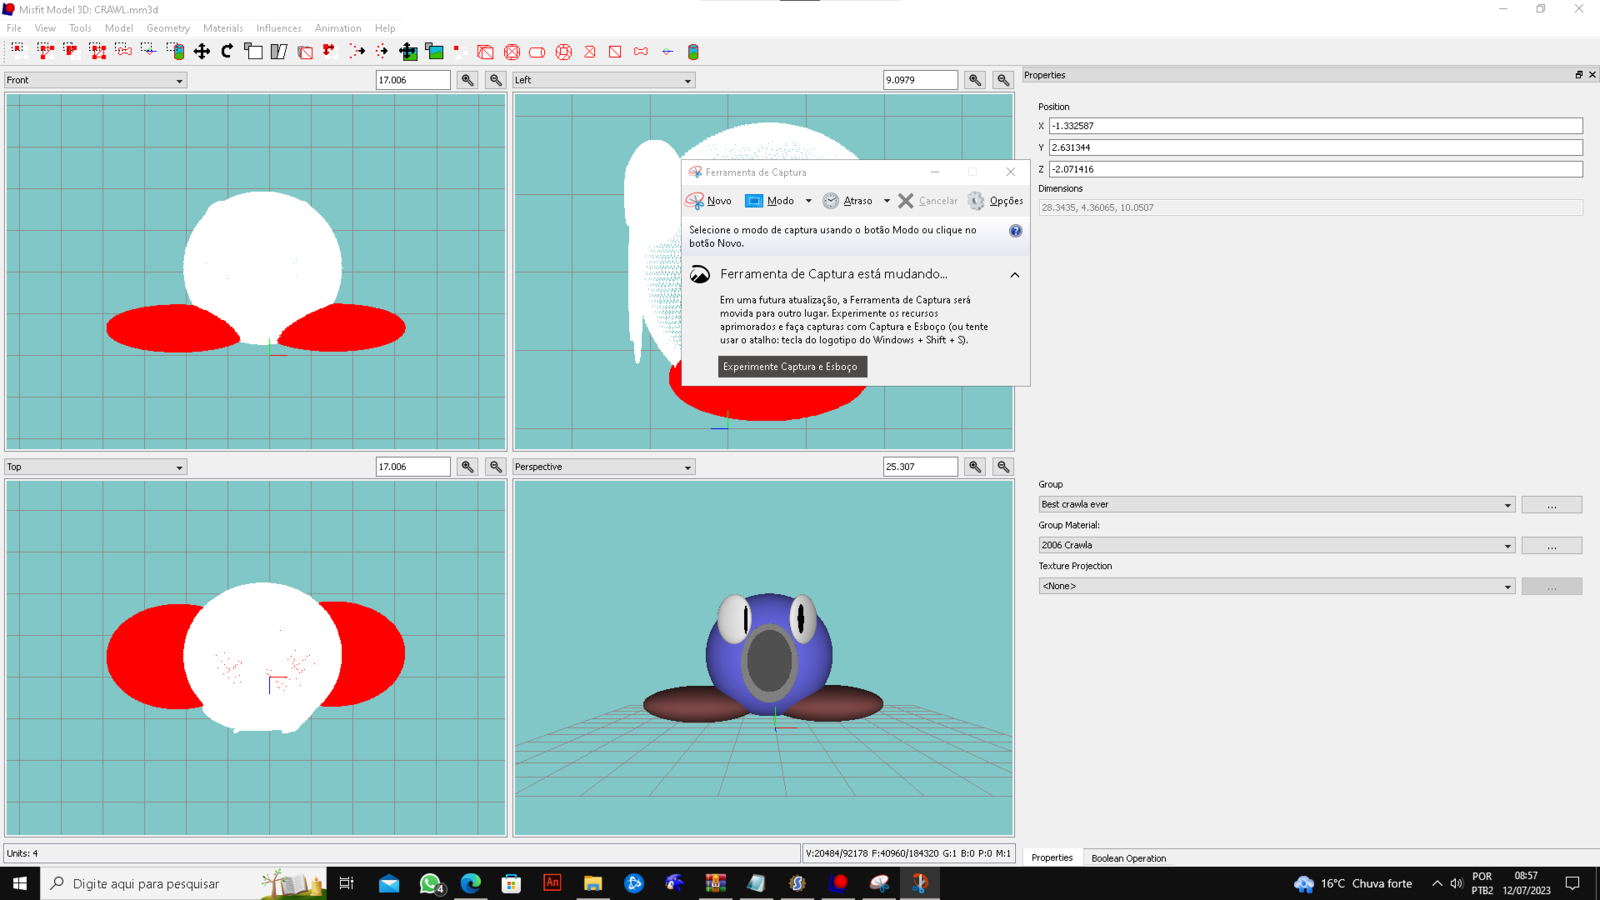This screenshot has height=900, width=1600.
Task: Click the ellipsis button next to Group
Action: click(x=1552, y=505)
